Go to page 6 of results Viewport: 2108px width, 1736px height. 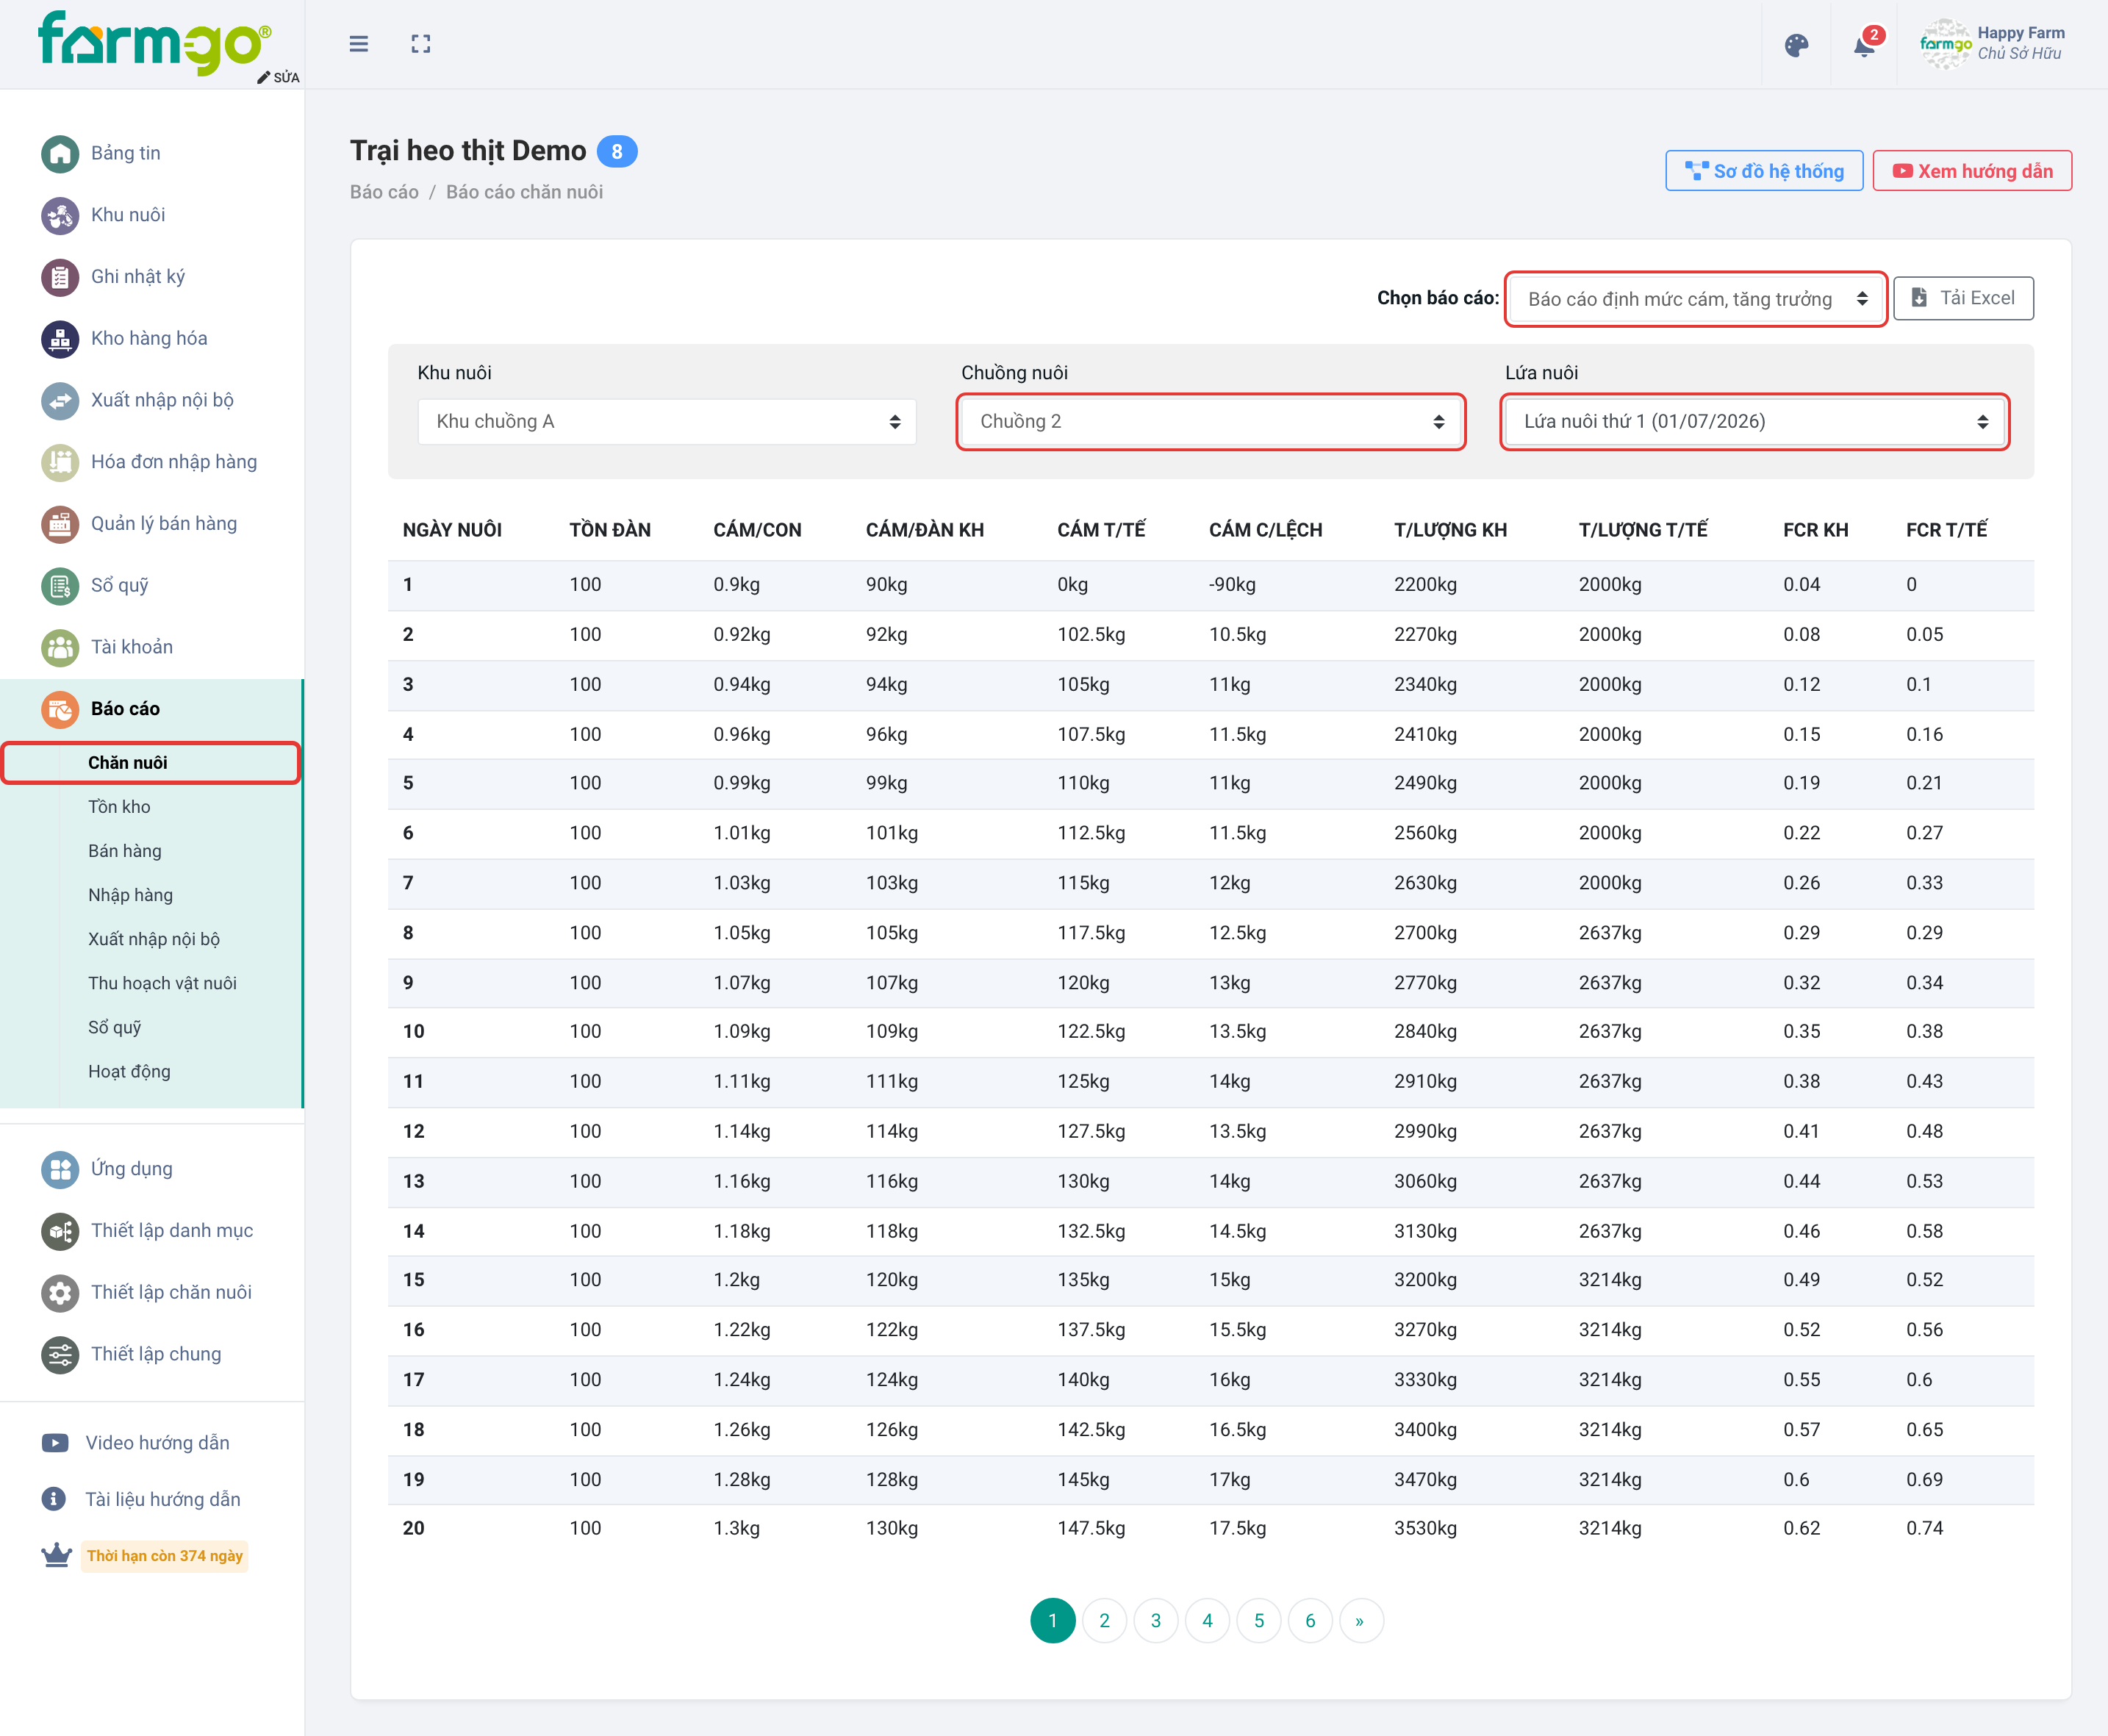(x=1310, y=1621)
